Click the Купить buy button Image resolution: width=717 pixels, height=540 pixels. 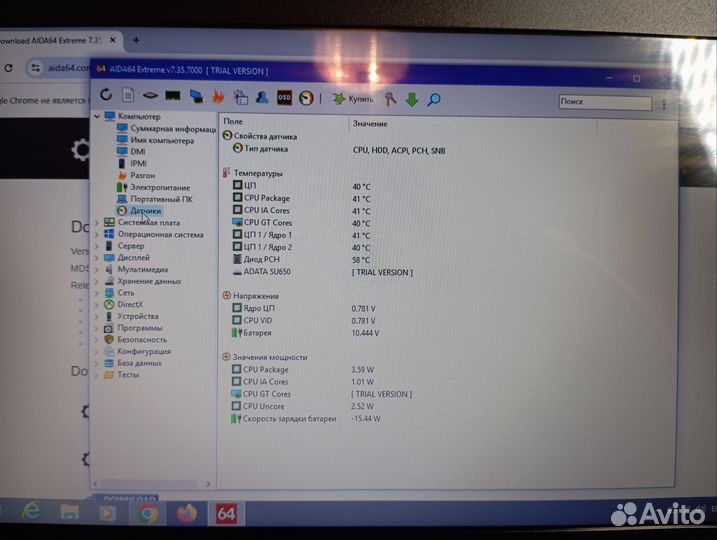pos(353,99)
